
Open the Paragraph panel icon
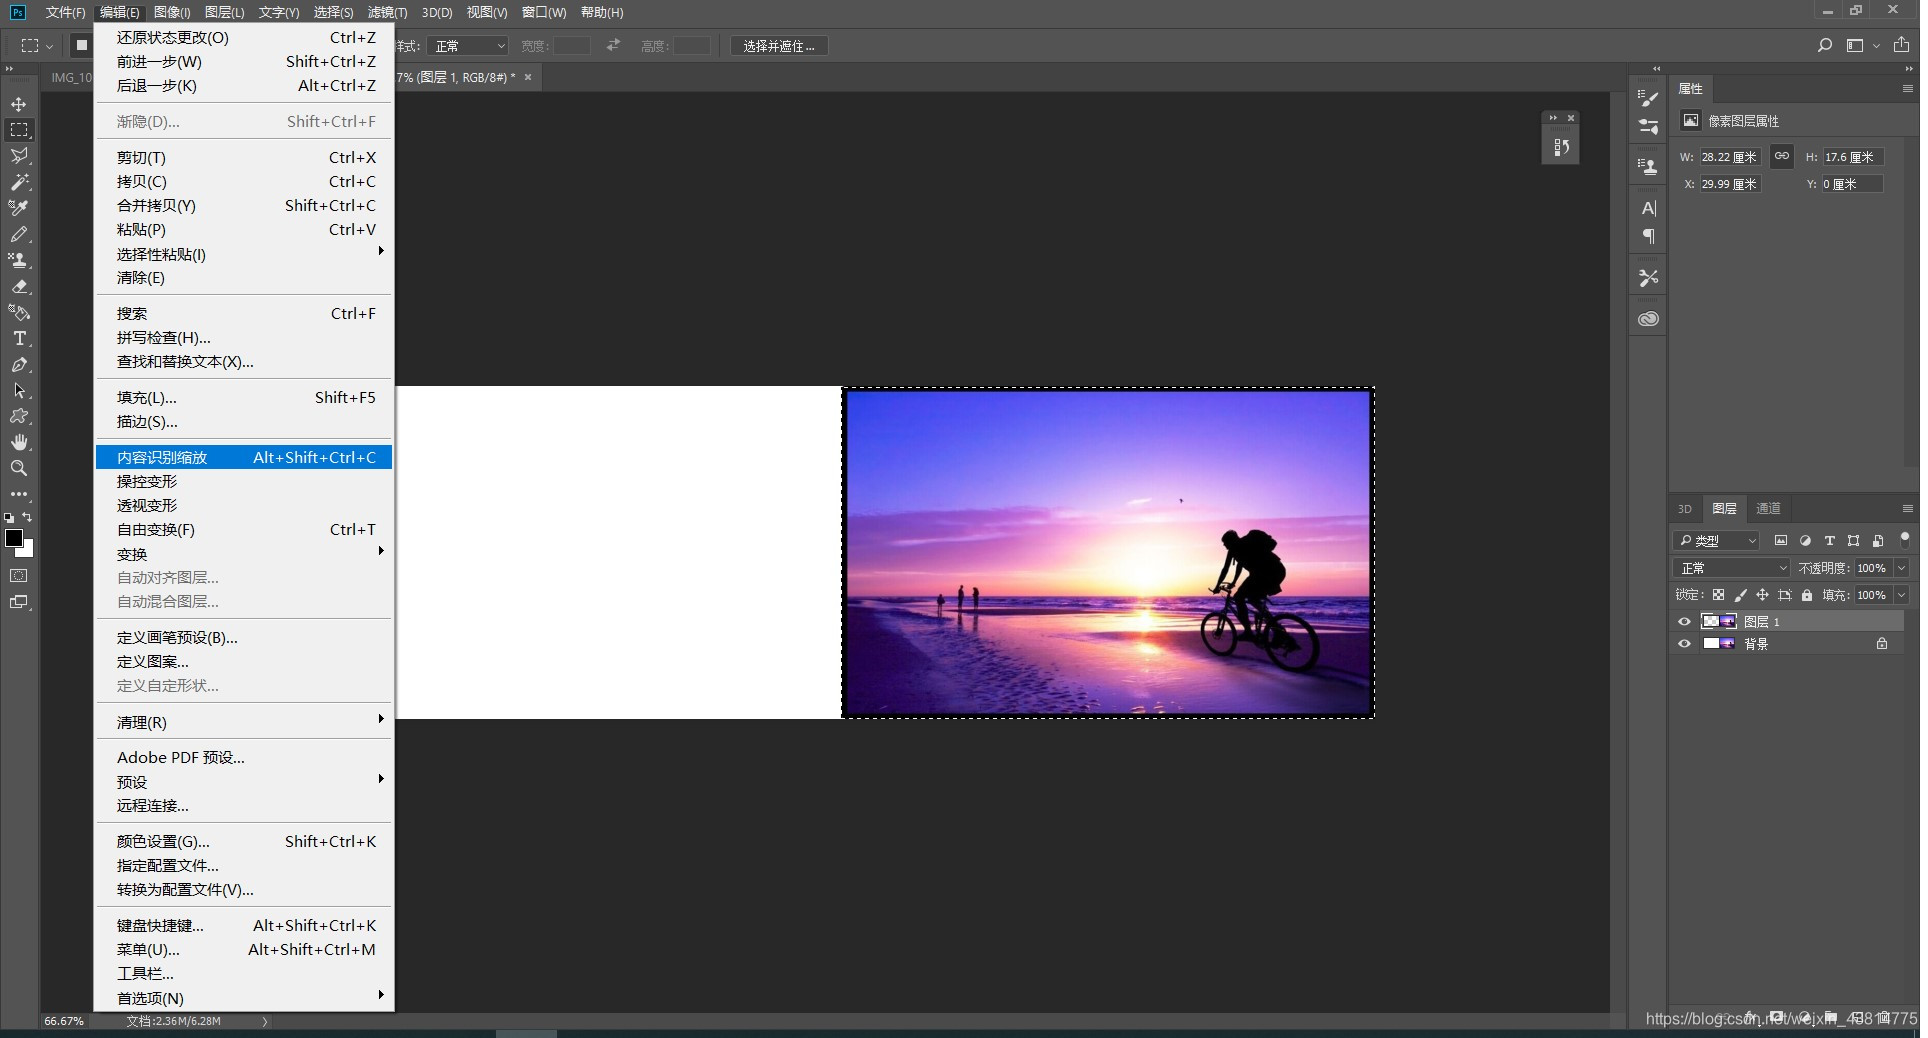pos(1649,237)
